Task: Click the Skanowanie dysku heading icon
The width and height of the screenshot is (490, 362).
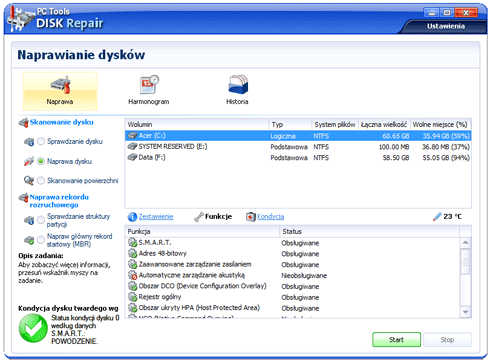Action: pyautogui.click(x=23, y=123)
